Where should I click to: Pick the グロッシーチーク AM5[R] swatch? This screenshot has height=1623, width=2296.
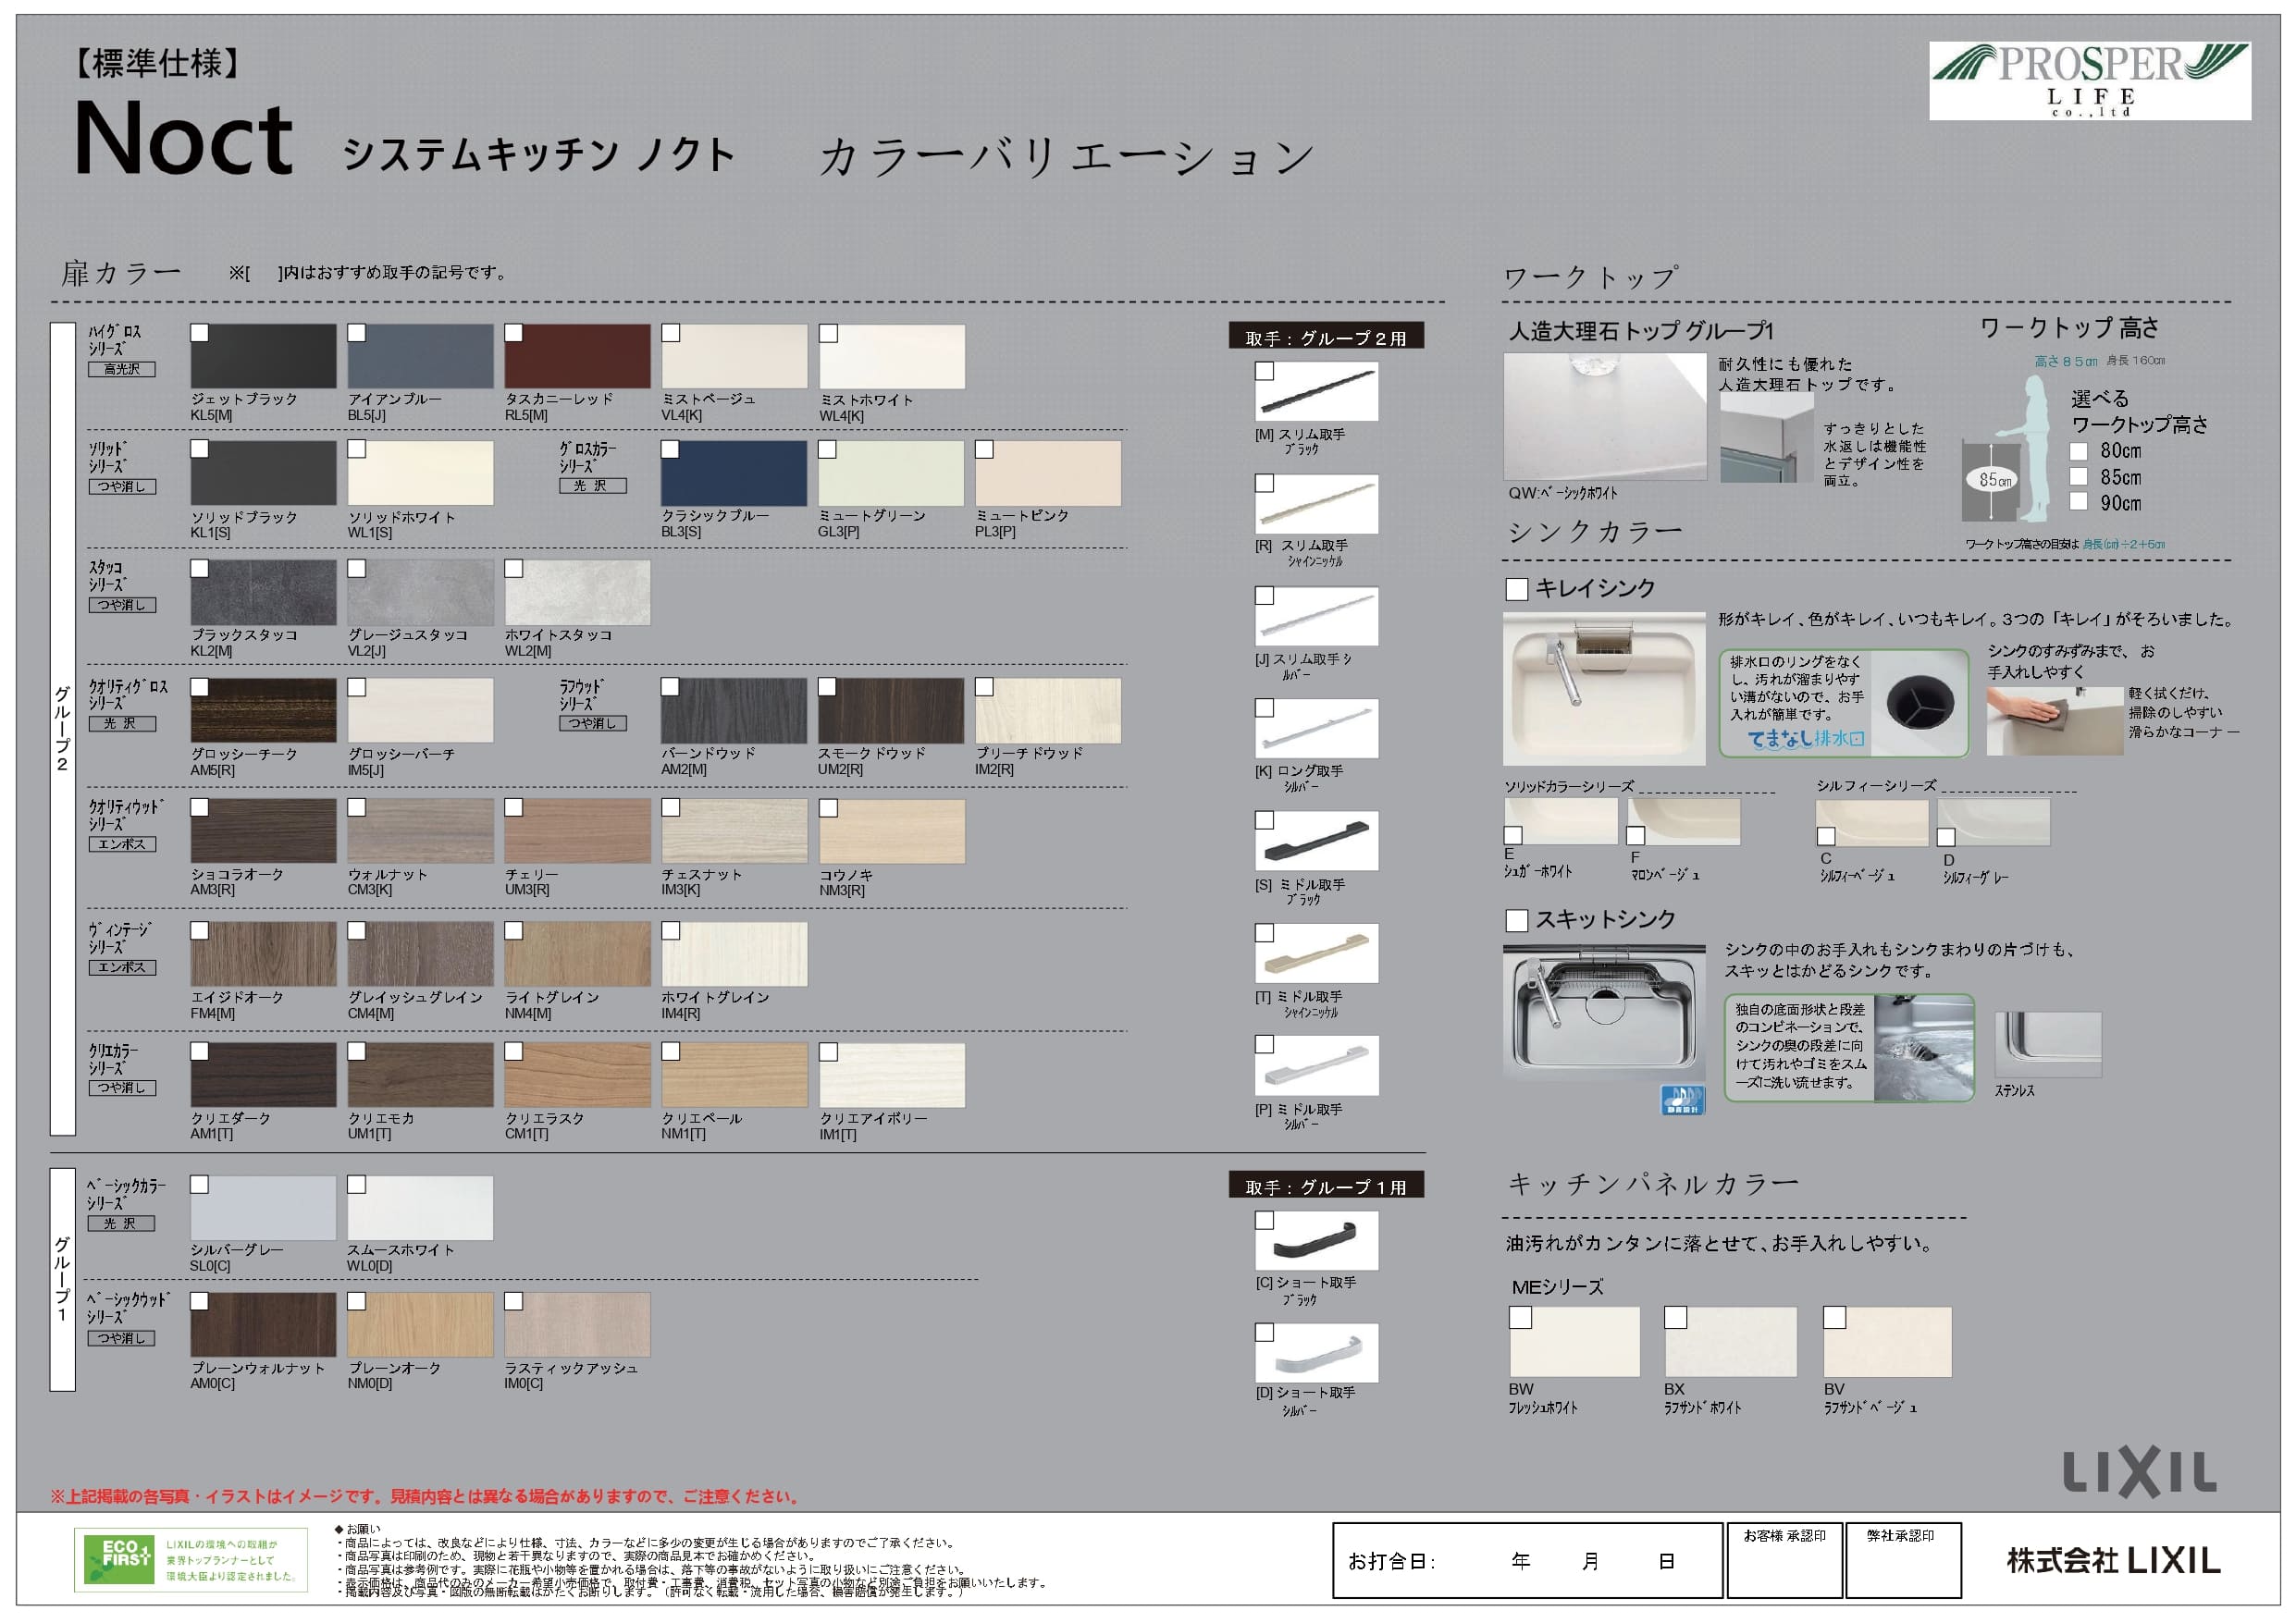coord(264,711)
